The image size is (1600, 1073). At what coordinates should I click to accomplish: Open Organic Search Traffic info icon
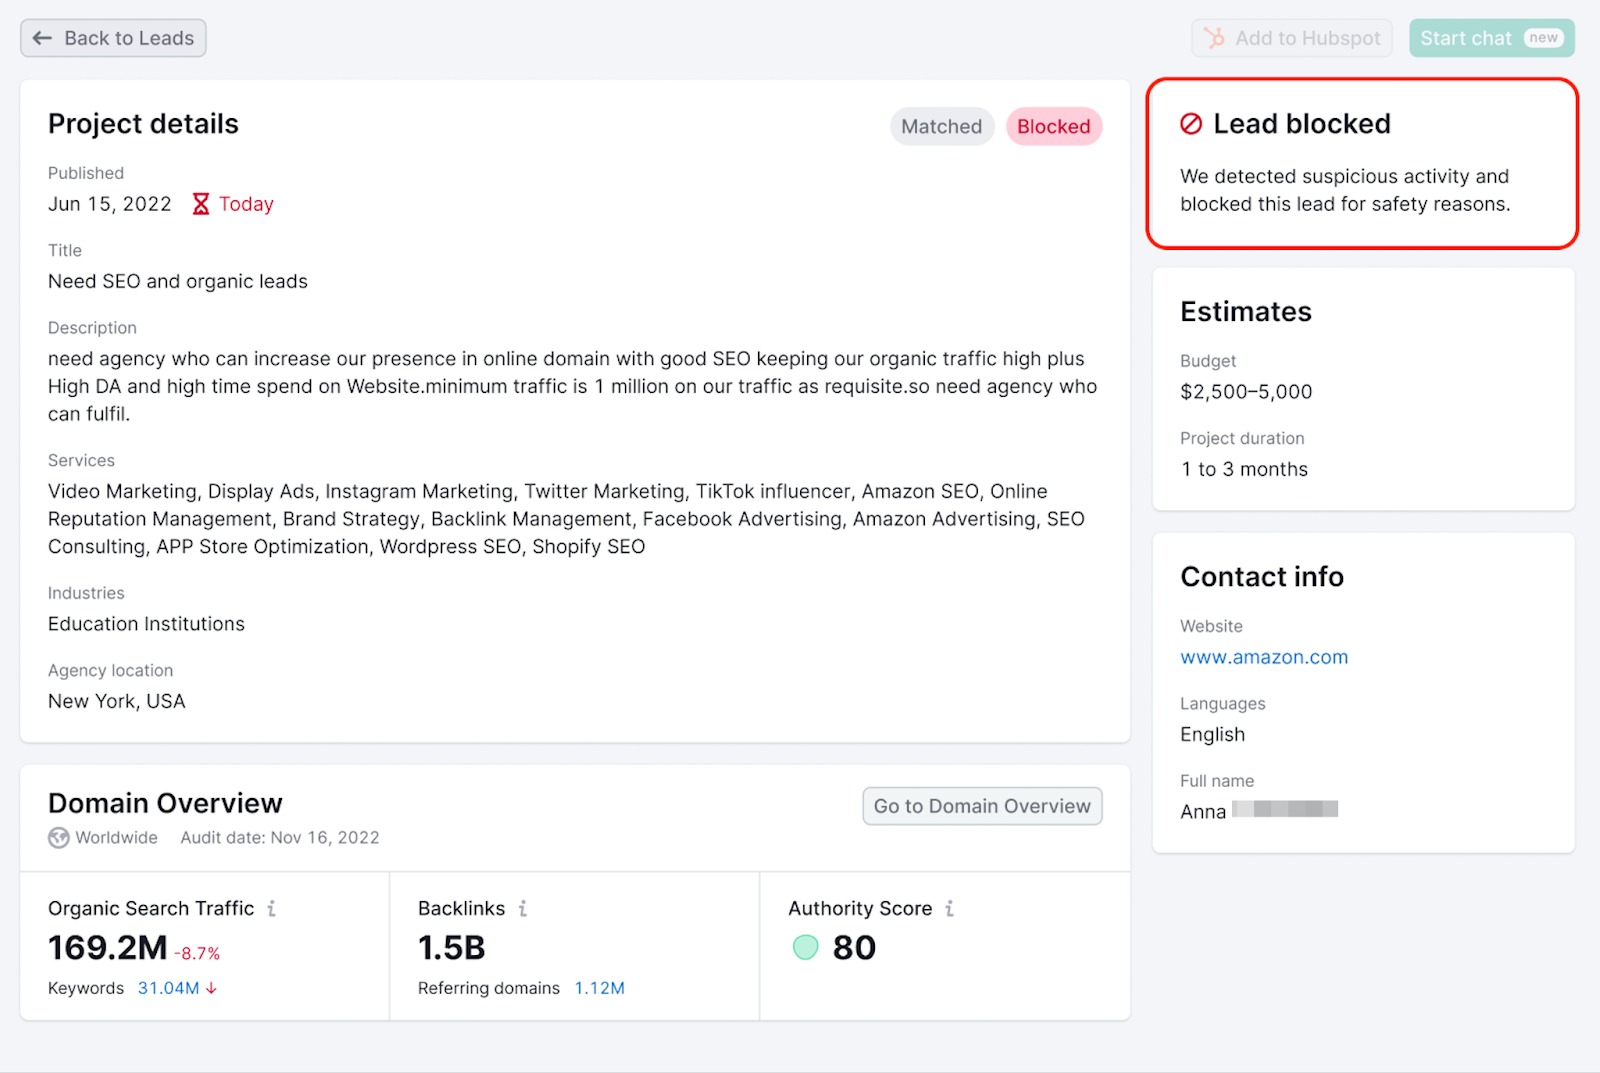point(271,908)
